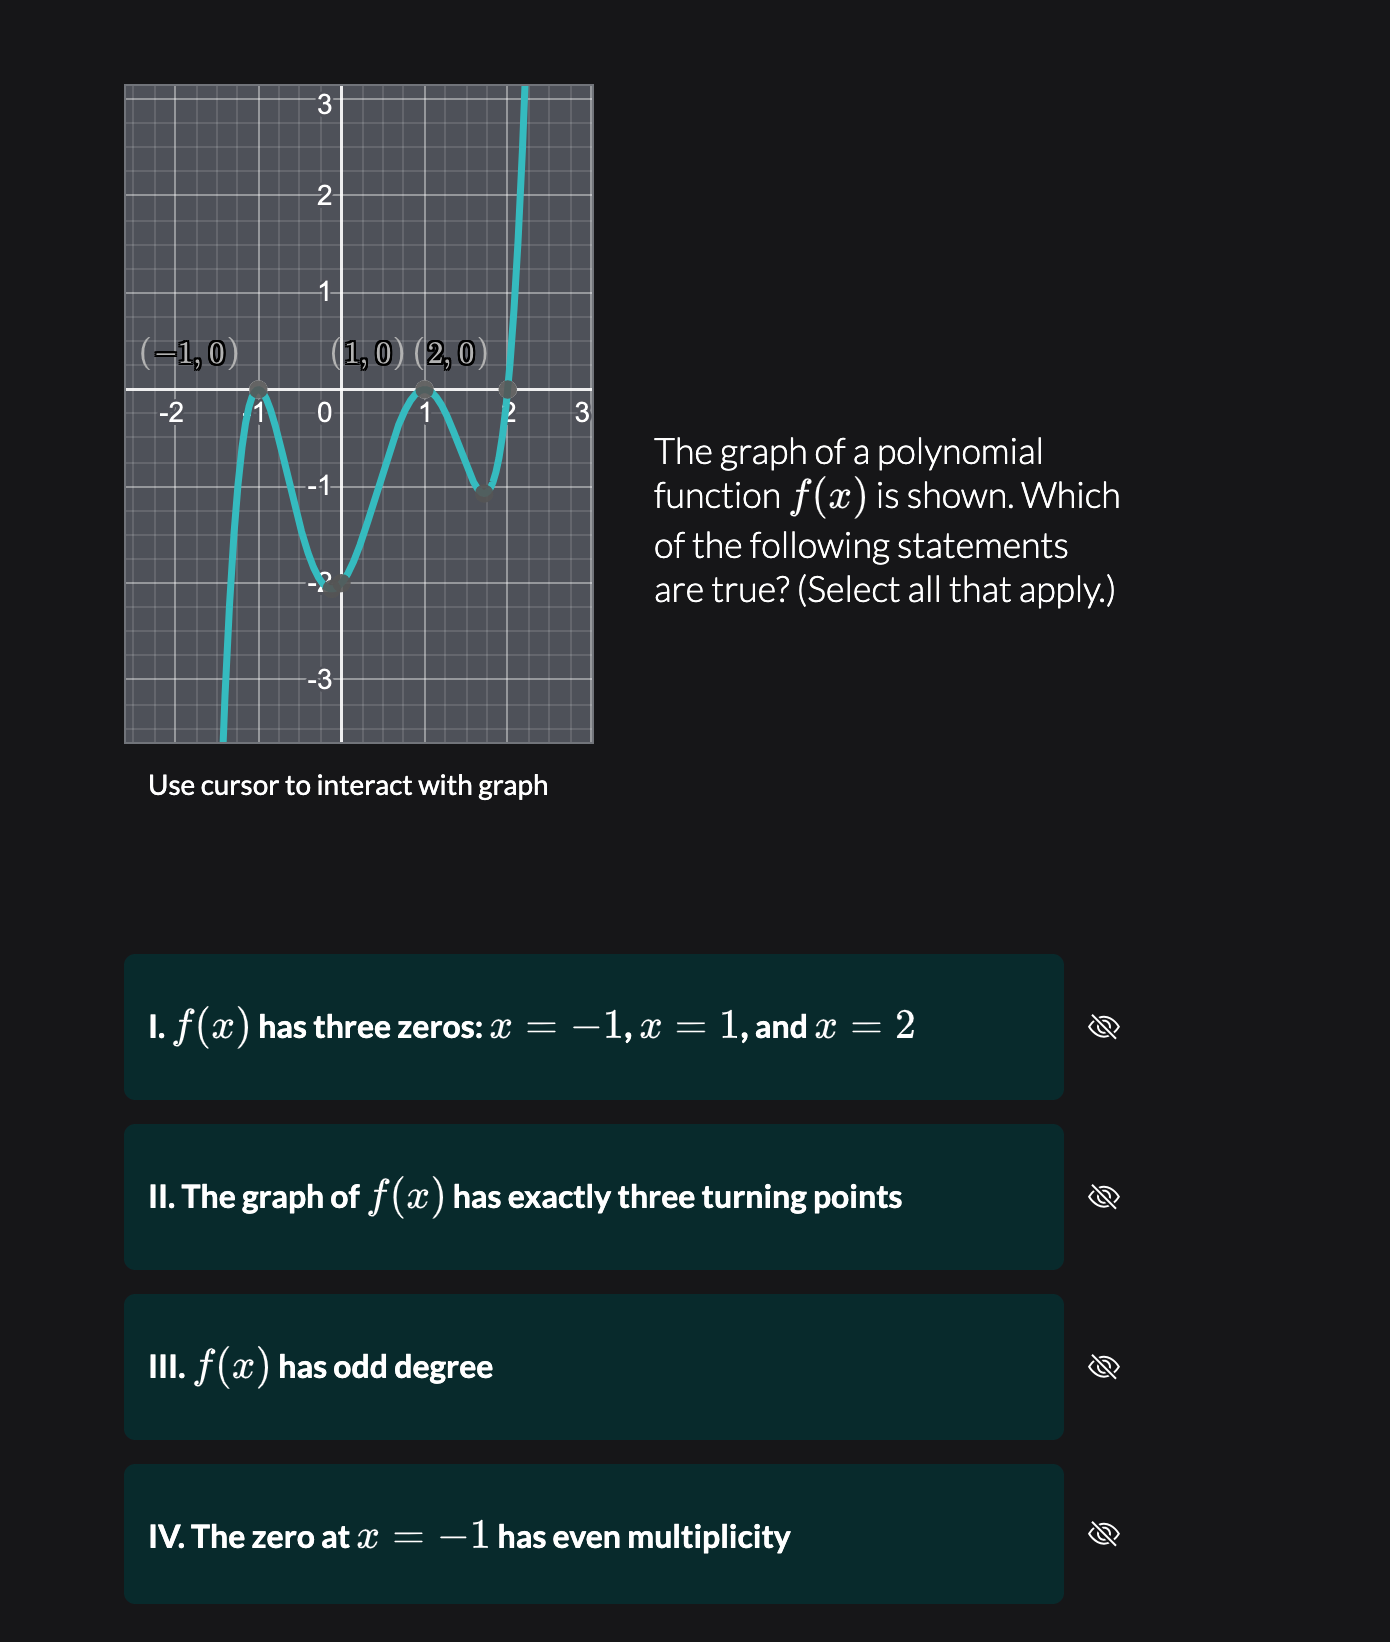Hide statement II using its eye-slash icon
Viewport: 1390px width, 1642px height.
1106,1197
